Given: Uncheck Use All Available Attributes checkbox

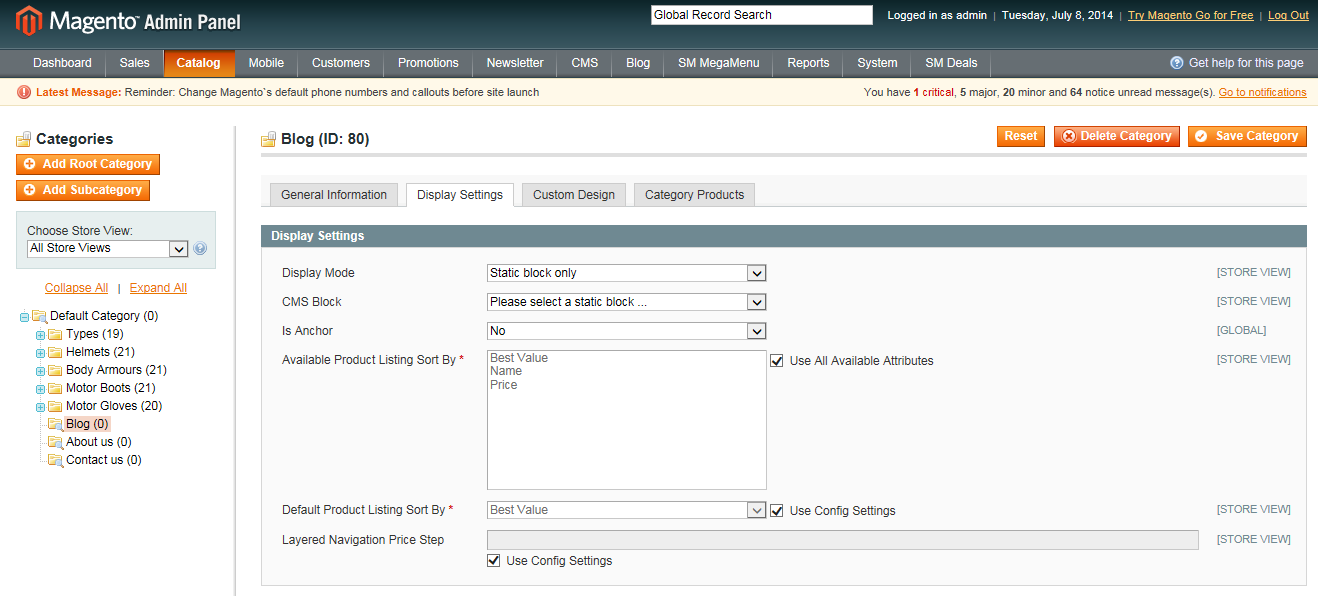Looking at the screenshot, I should (777, 361).
